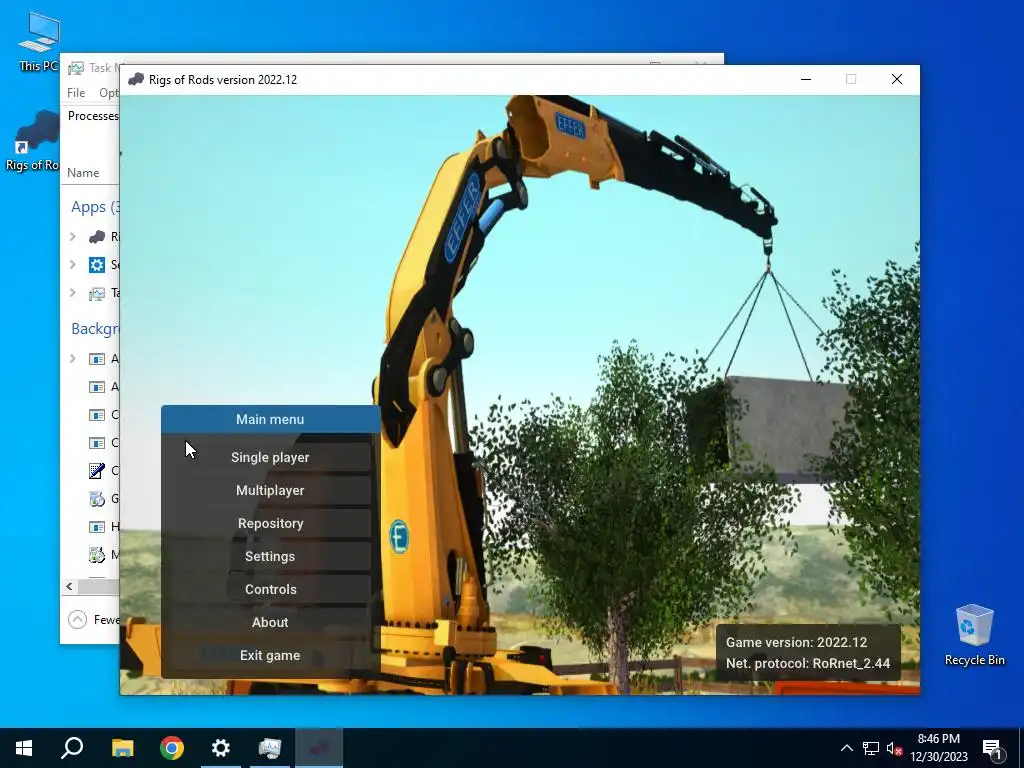
Task: Select the notepad-pen process icon in Task Manager
Action: pyautogui.click(x=97, y=470)
